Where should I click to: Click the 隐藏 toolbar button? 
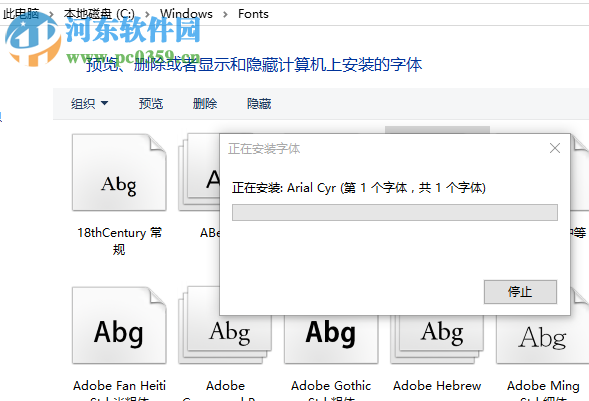point(259,103)
